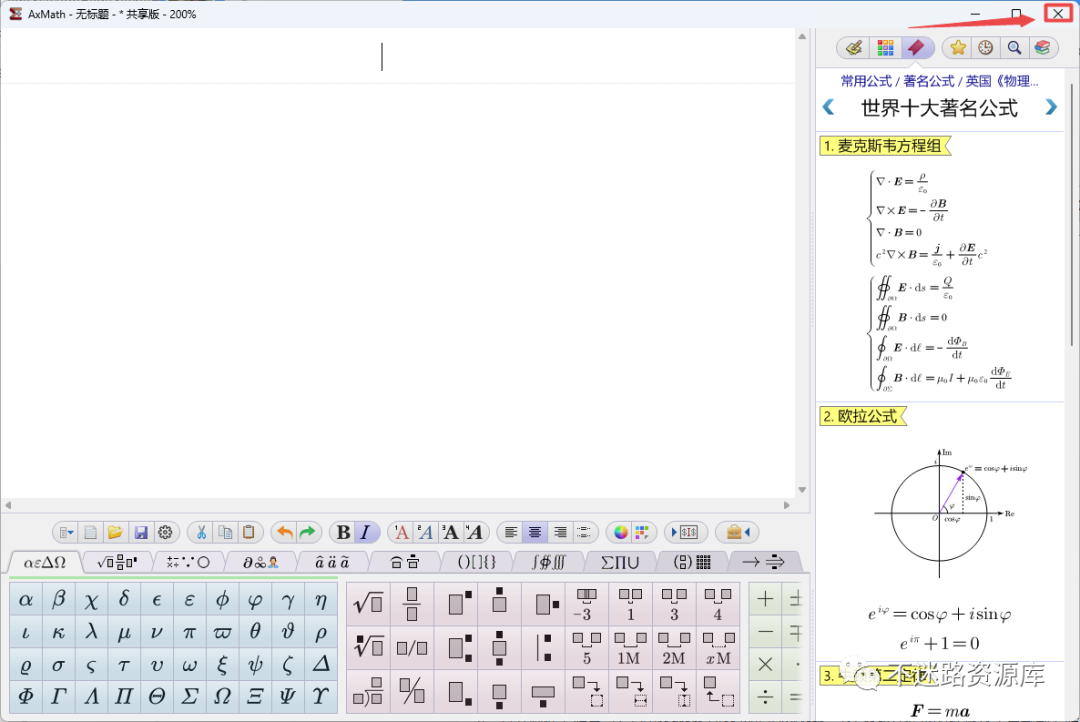Open favorites with the star icon
1080x722 pixels.
point(957,48)
